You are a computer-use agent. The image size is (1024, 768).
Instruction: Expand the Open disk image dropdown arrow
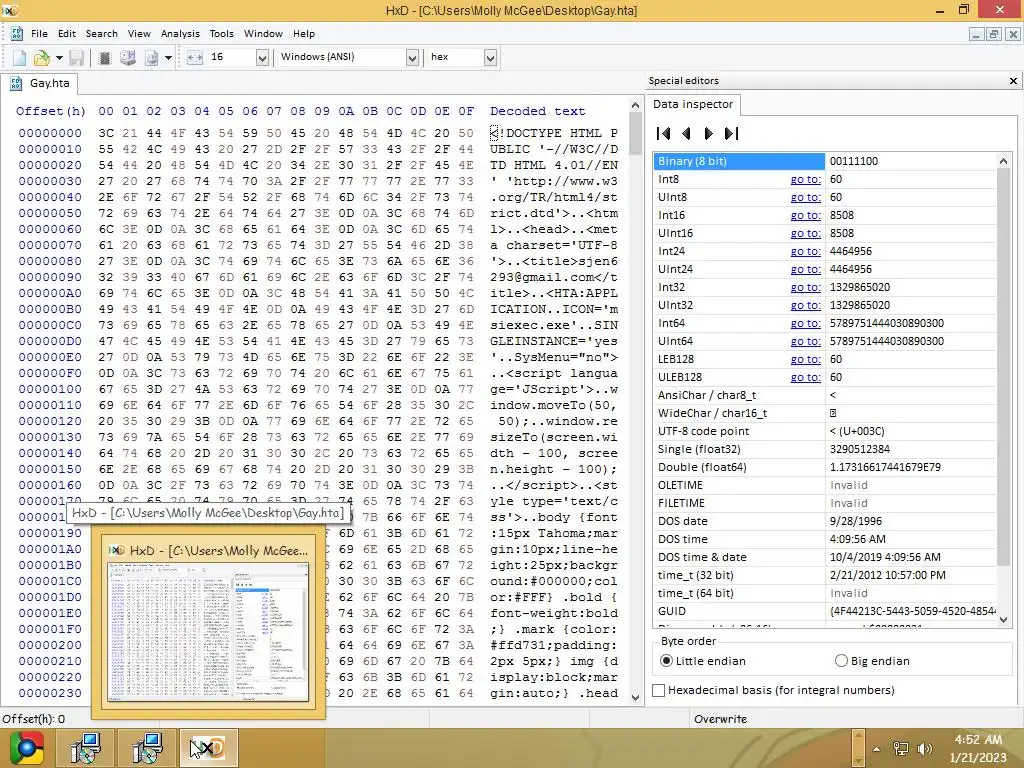(168, 58)
